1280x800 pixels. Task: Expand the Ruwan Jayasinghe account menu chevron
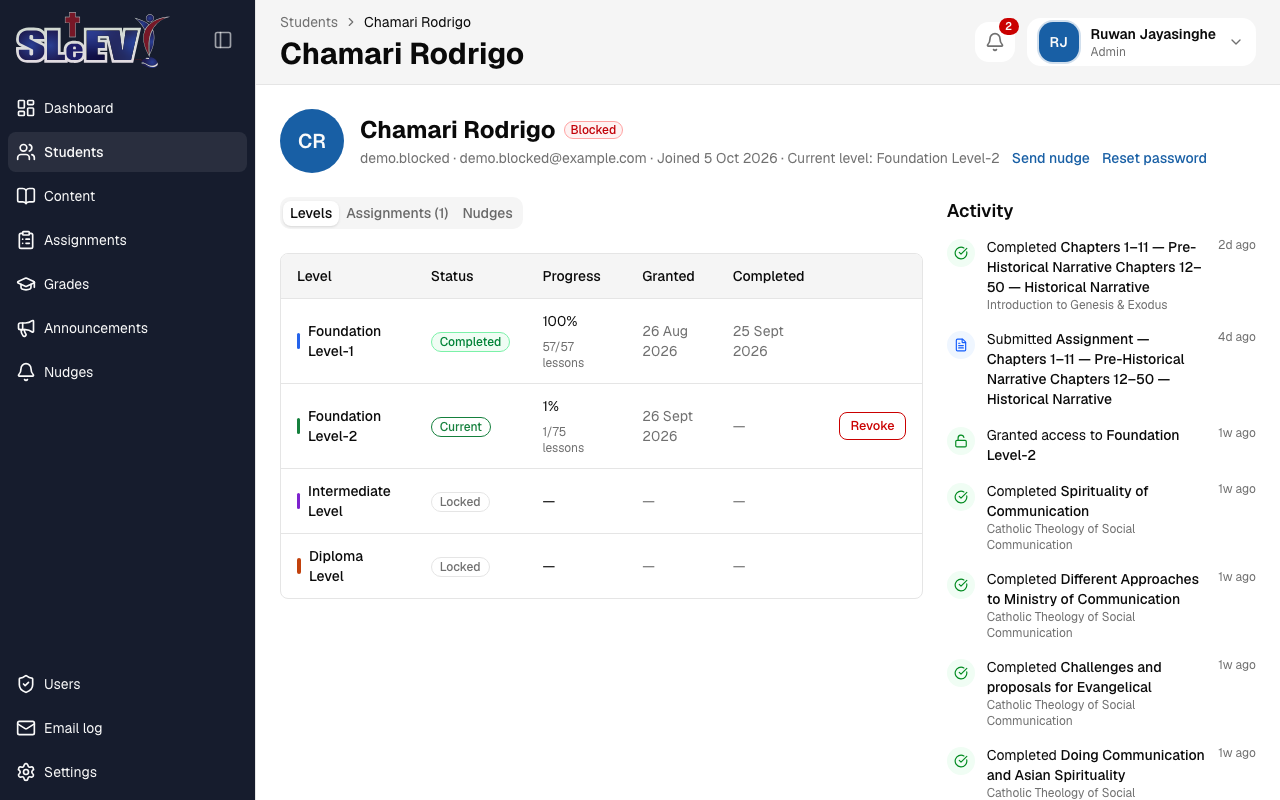(1236, 42)
